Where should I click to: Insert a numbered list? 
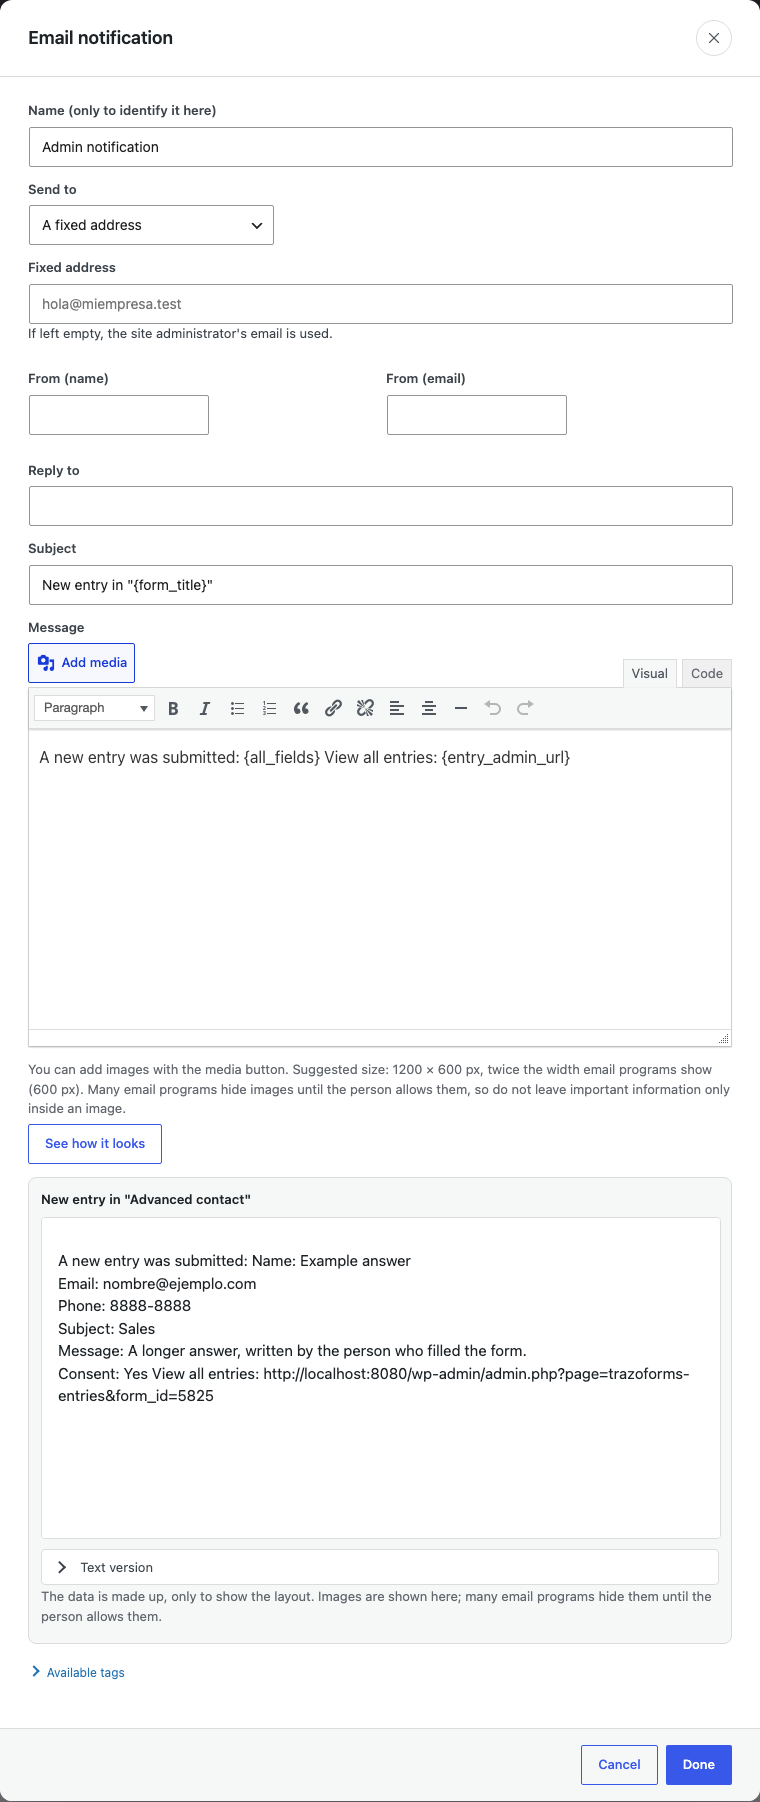click(x=269, y=708)
